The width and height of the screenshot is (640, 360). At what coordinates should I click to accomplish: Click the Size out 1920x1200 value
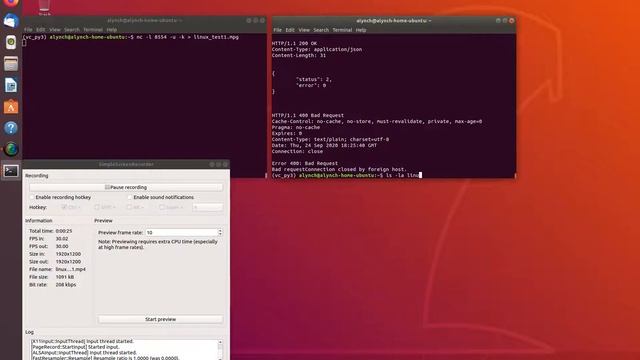[x=68, y=262]
